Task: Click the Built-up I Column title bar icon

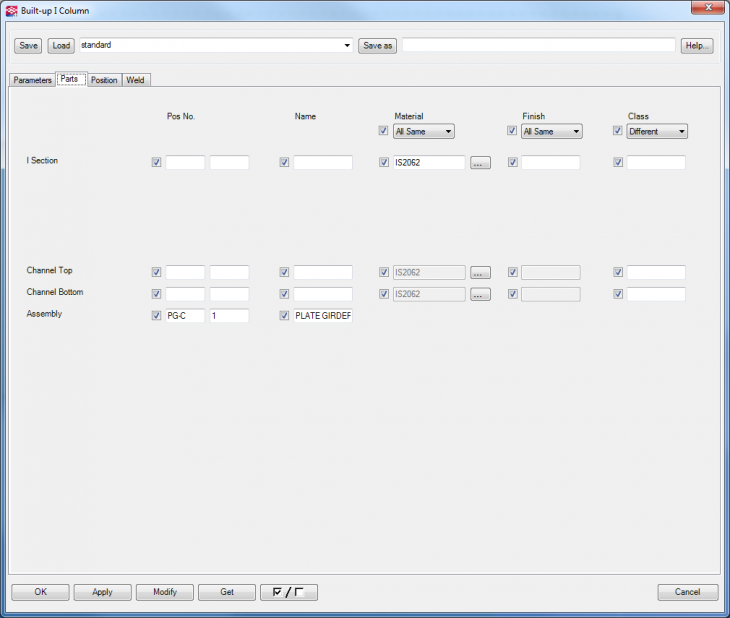Action: [12, 9]
